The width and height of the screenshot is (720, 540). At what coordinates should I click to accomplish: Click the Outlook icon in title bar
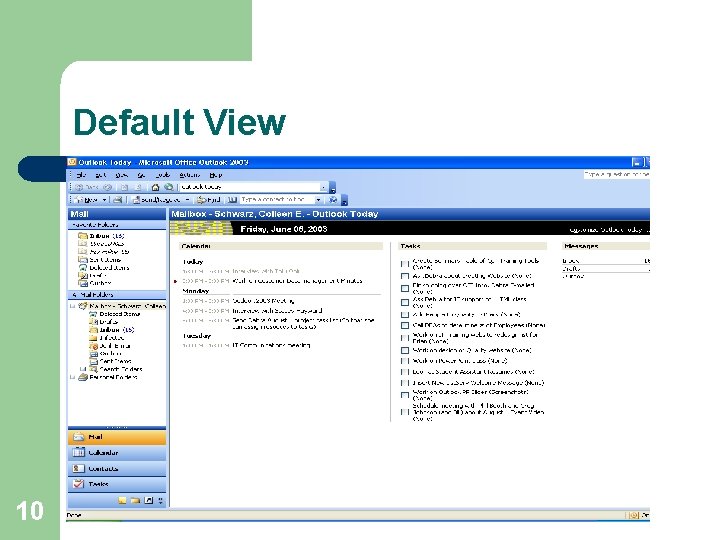72,162
